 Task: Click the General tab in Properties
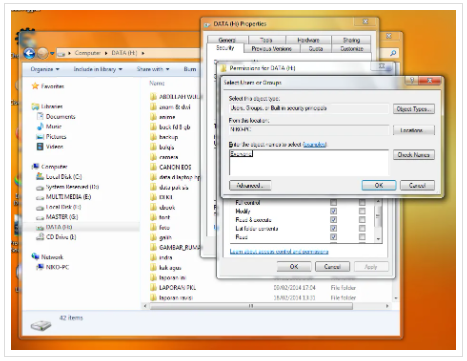(227, 40)
